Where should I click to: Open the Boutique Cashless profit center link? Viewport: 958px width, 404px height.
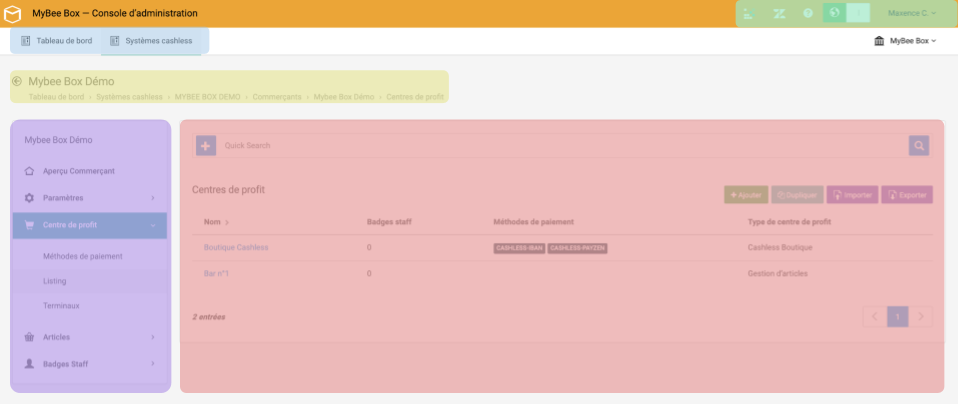tap(236, 247)
